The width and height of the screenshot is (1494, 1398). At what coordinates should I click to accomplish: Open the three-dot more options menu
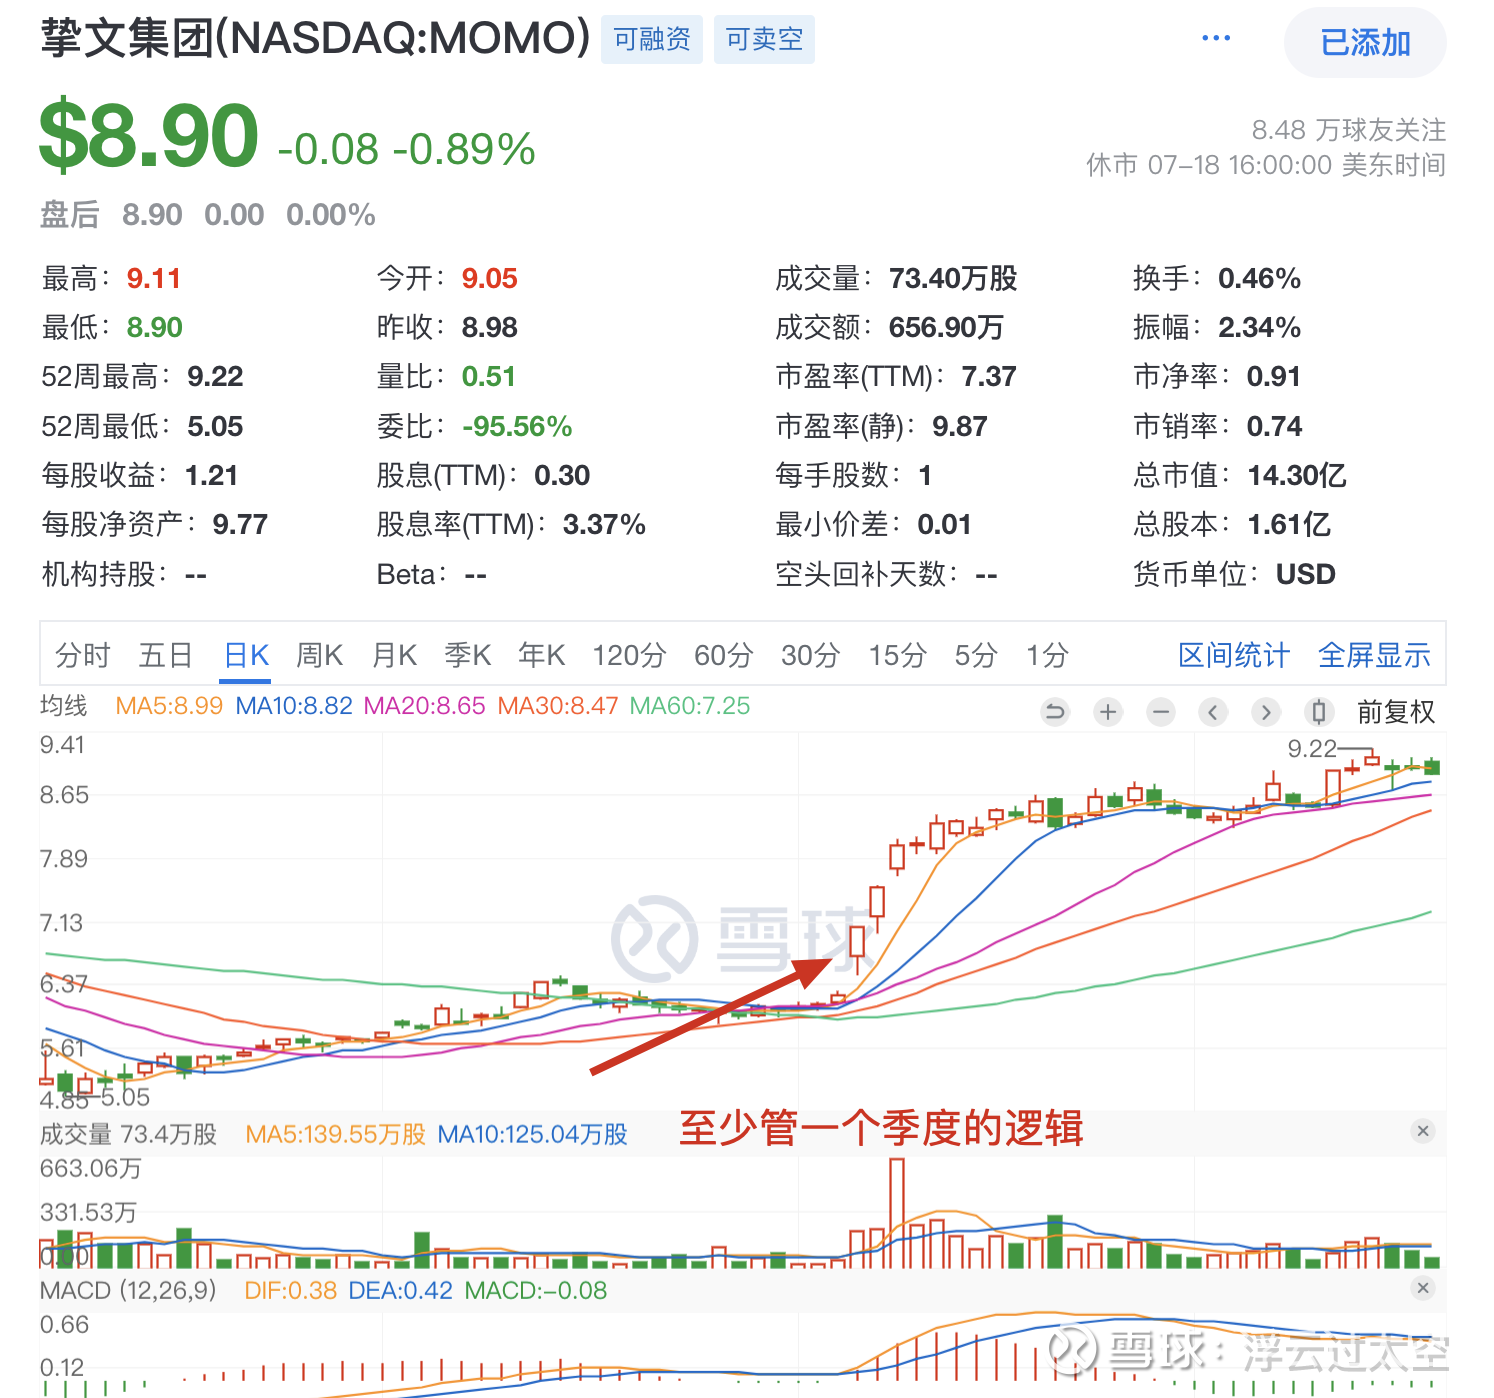click(x=1216, y=39)
